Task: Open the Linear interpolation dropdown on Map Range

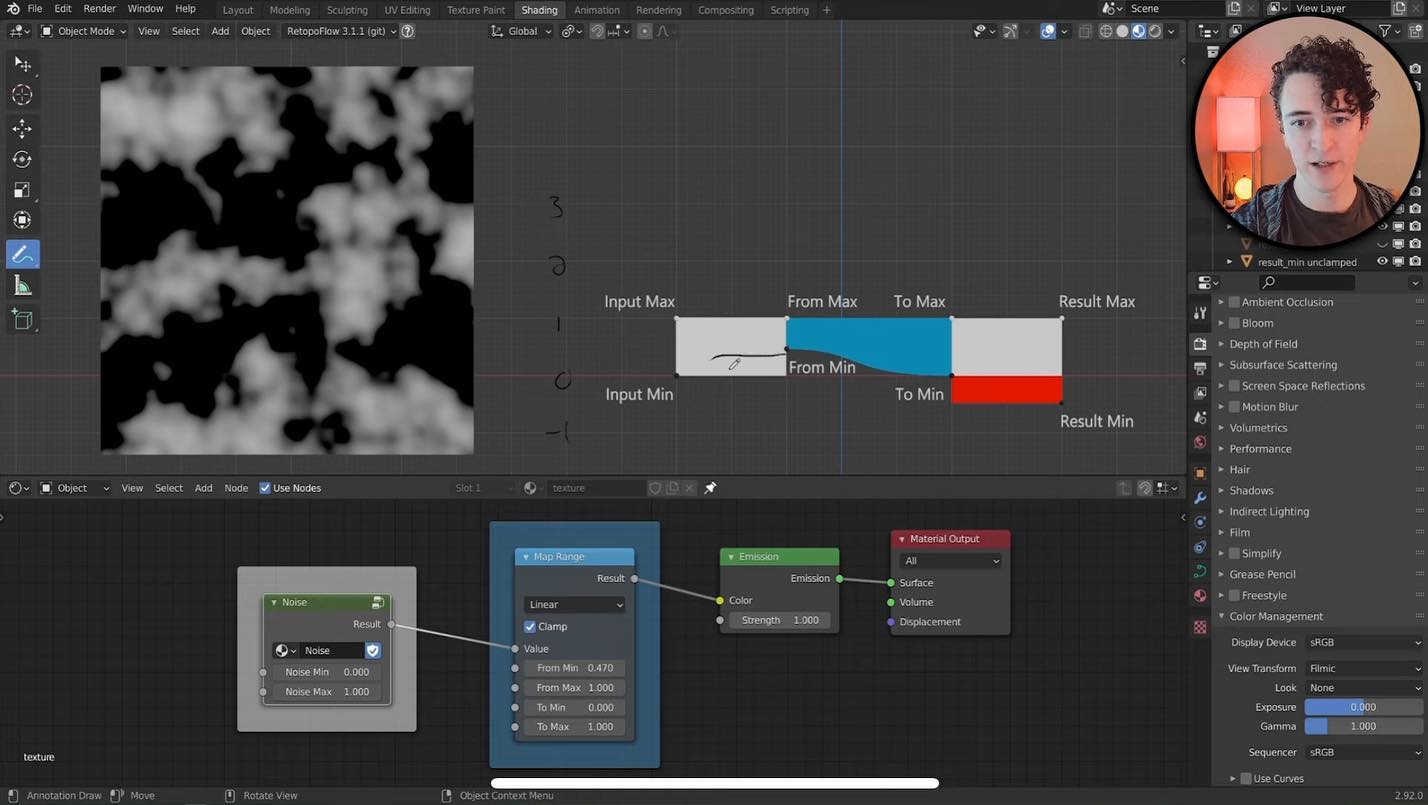Action: (575, 605)
